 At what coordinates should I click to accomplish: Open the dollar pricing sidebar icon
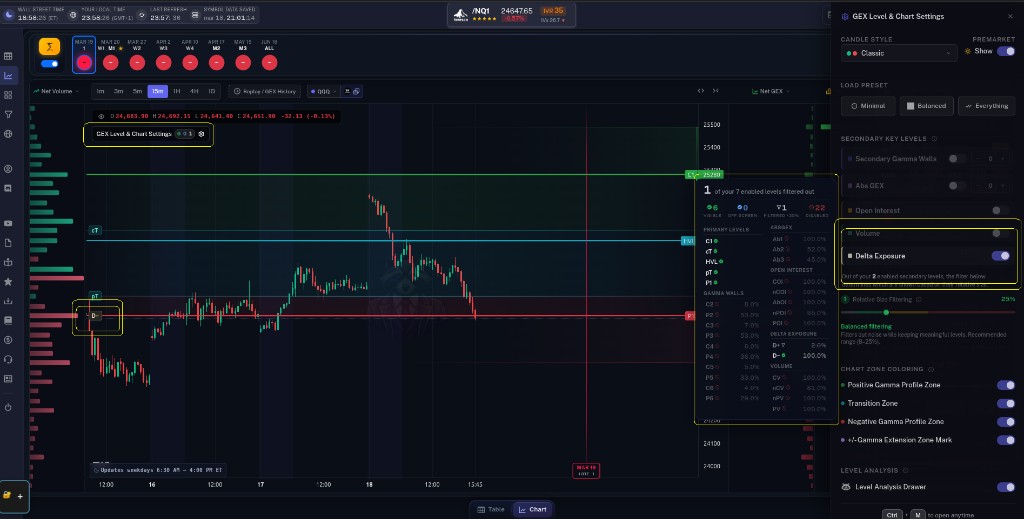pyautogui.click(x=8, y=339)
